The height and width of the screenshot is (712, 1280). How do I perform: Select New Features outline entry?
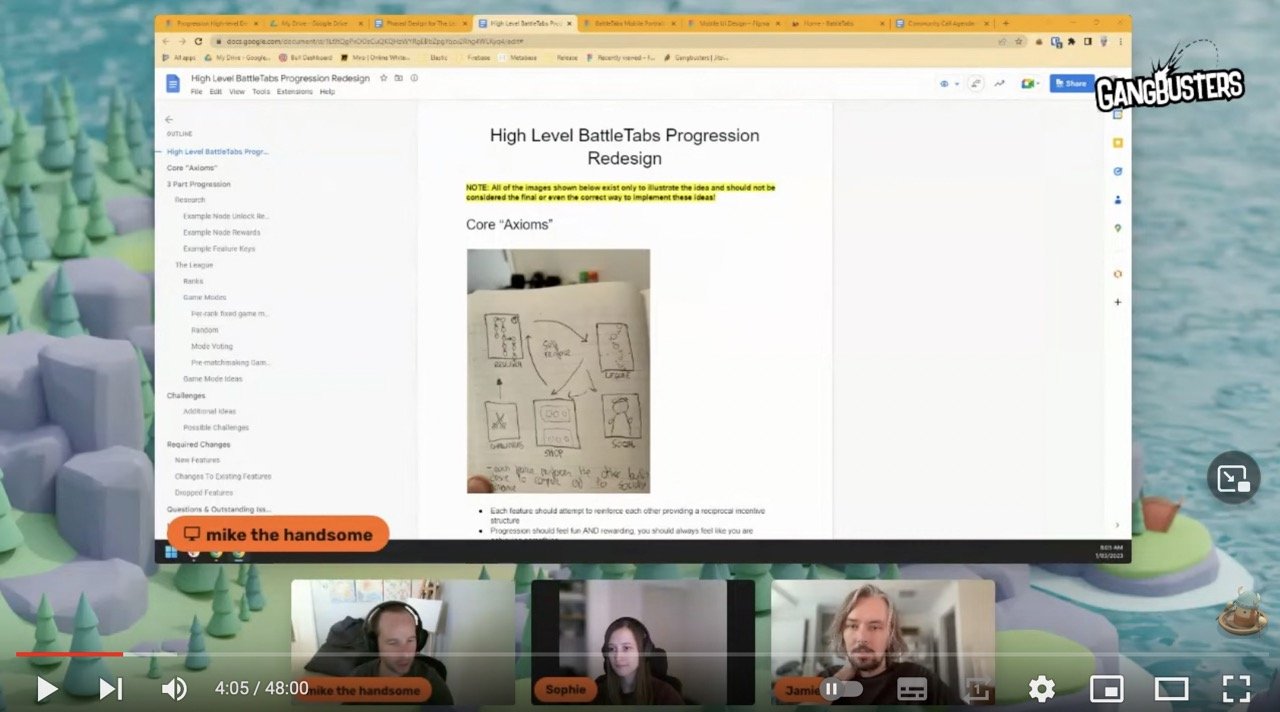click(197, 460)
